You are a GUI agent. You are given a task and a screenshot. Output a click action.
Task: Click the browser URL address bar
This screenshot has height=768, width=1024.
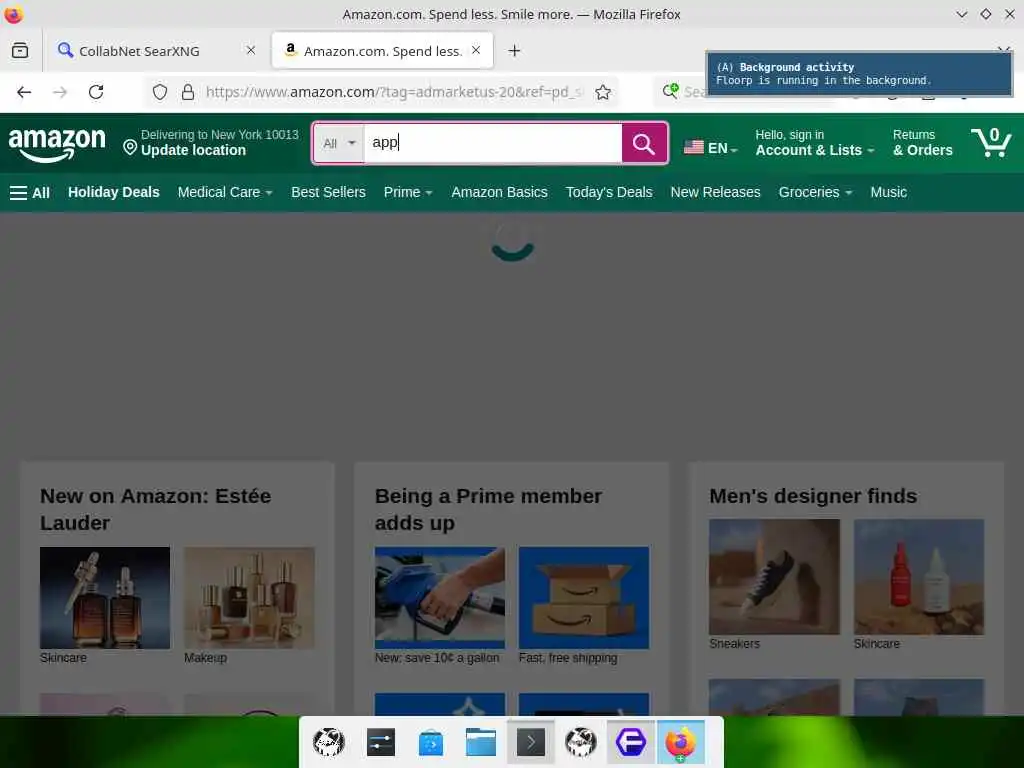394,92
